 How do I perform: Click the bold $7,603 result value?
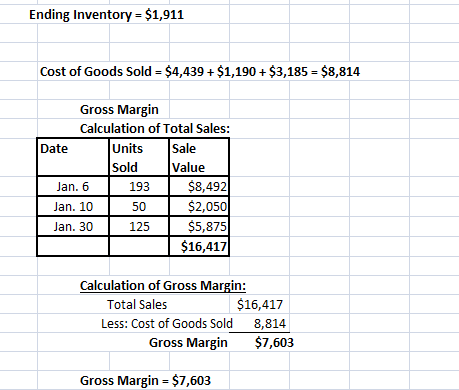[x=274, y=343]
